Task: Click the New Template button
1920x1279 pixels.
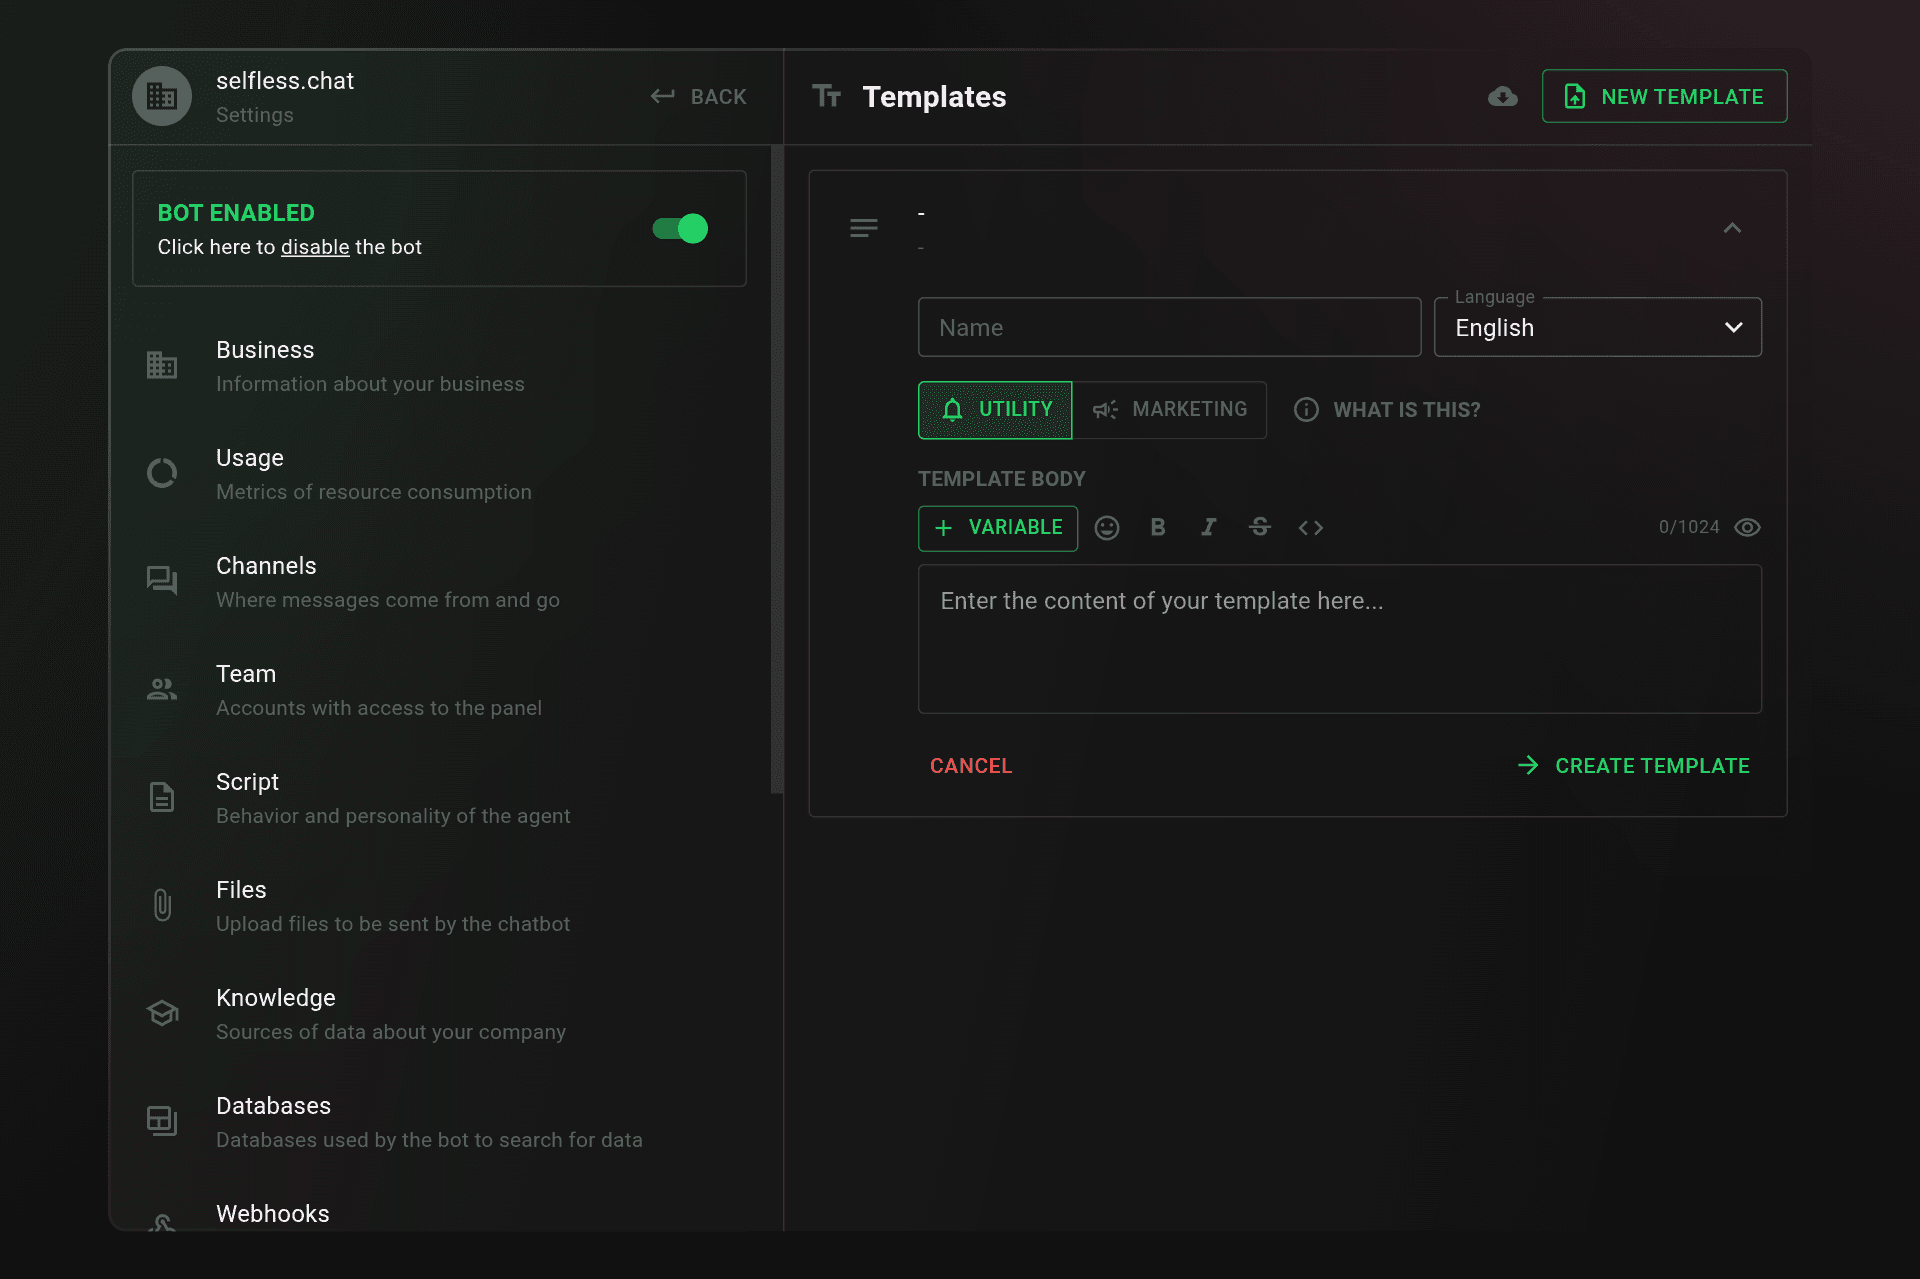Action: point(1664,97)
